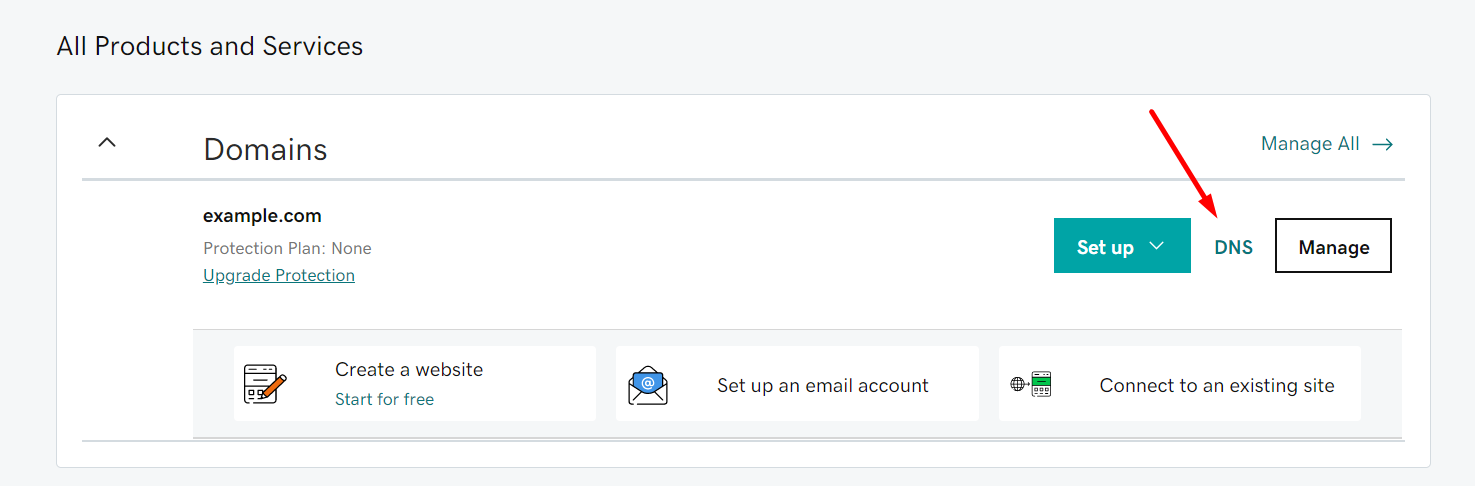Click the Protection Plan: None text

point(287,248)
